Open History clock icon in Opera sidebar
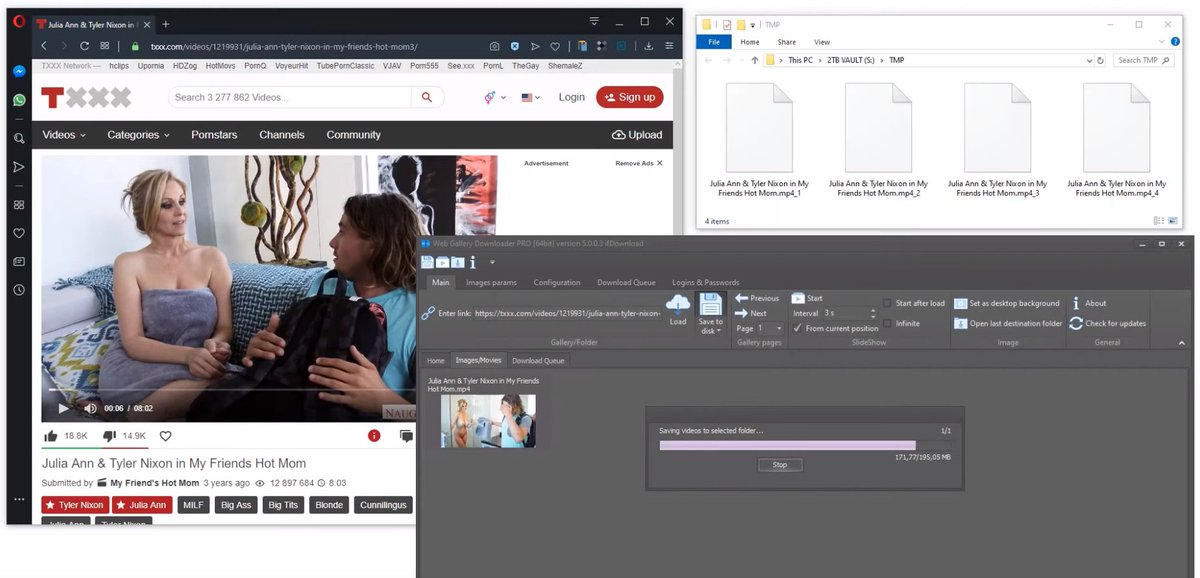 click(x=19, y=290)
